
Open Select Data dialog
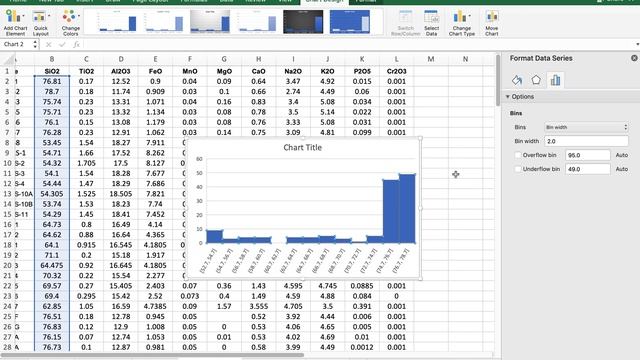tap(431, 23)
